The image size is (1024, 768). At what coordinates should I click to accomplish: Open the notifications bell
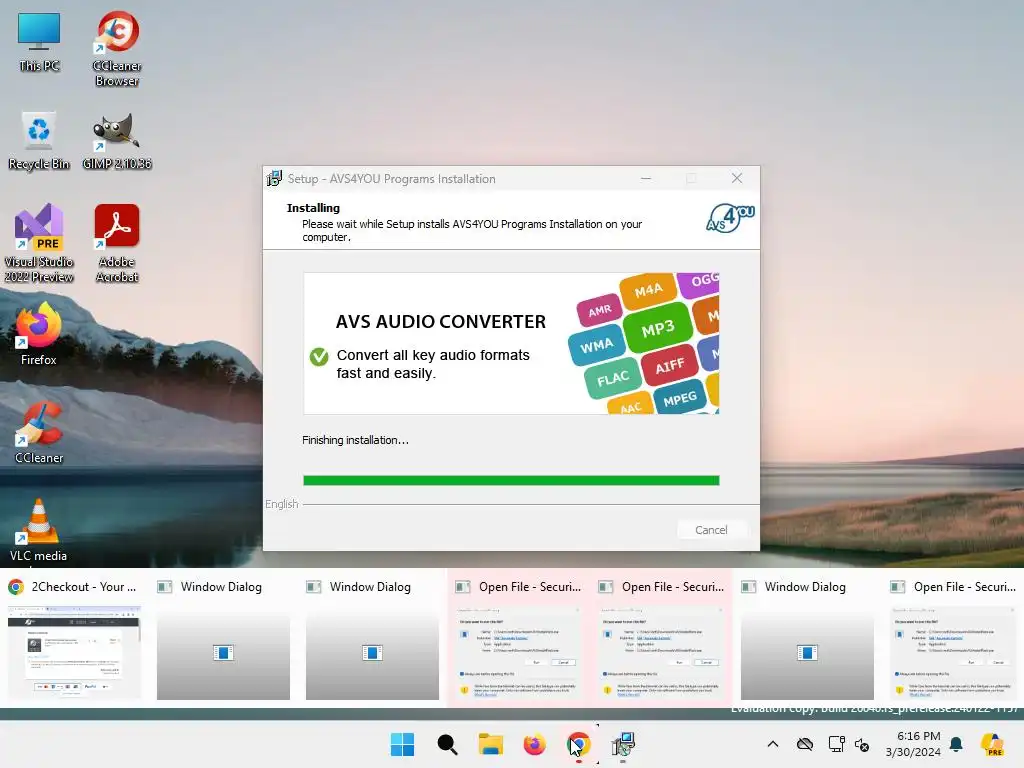coord(956,744)
